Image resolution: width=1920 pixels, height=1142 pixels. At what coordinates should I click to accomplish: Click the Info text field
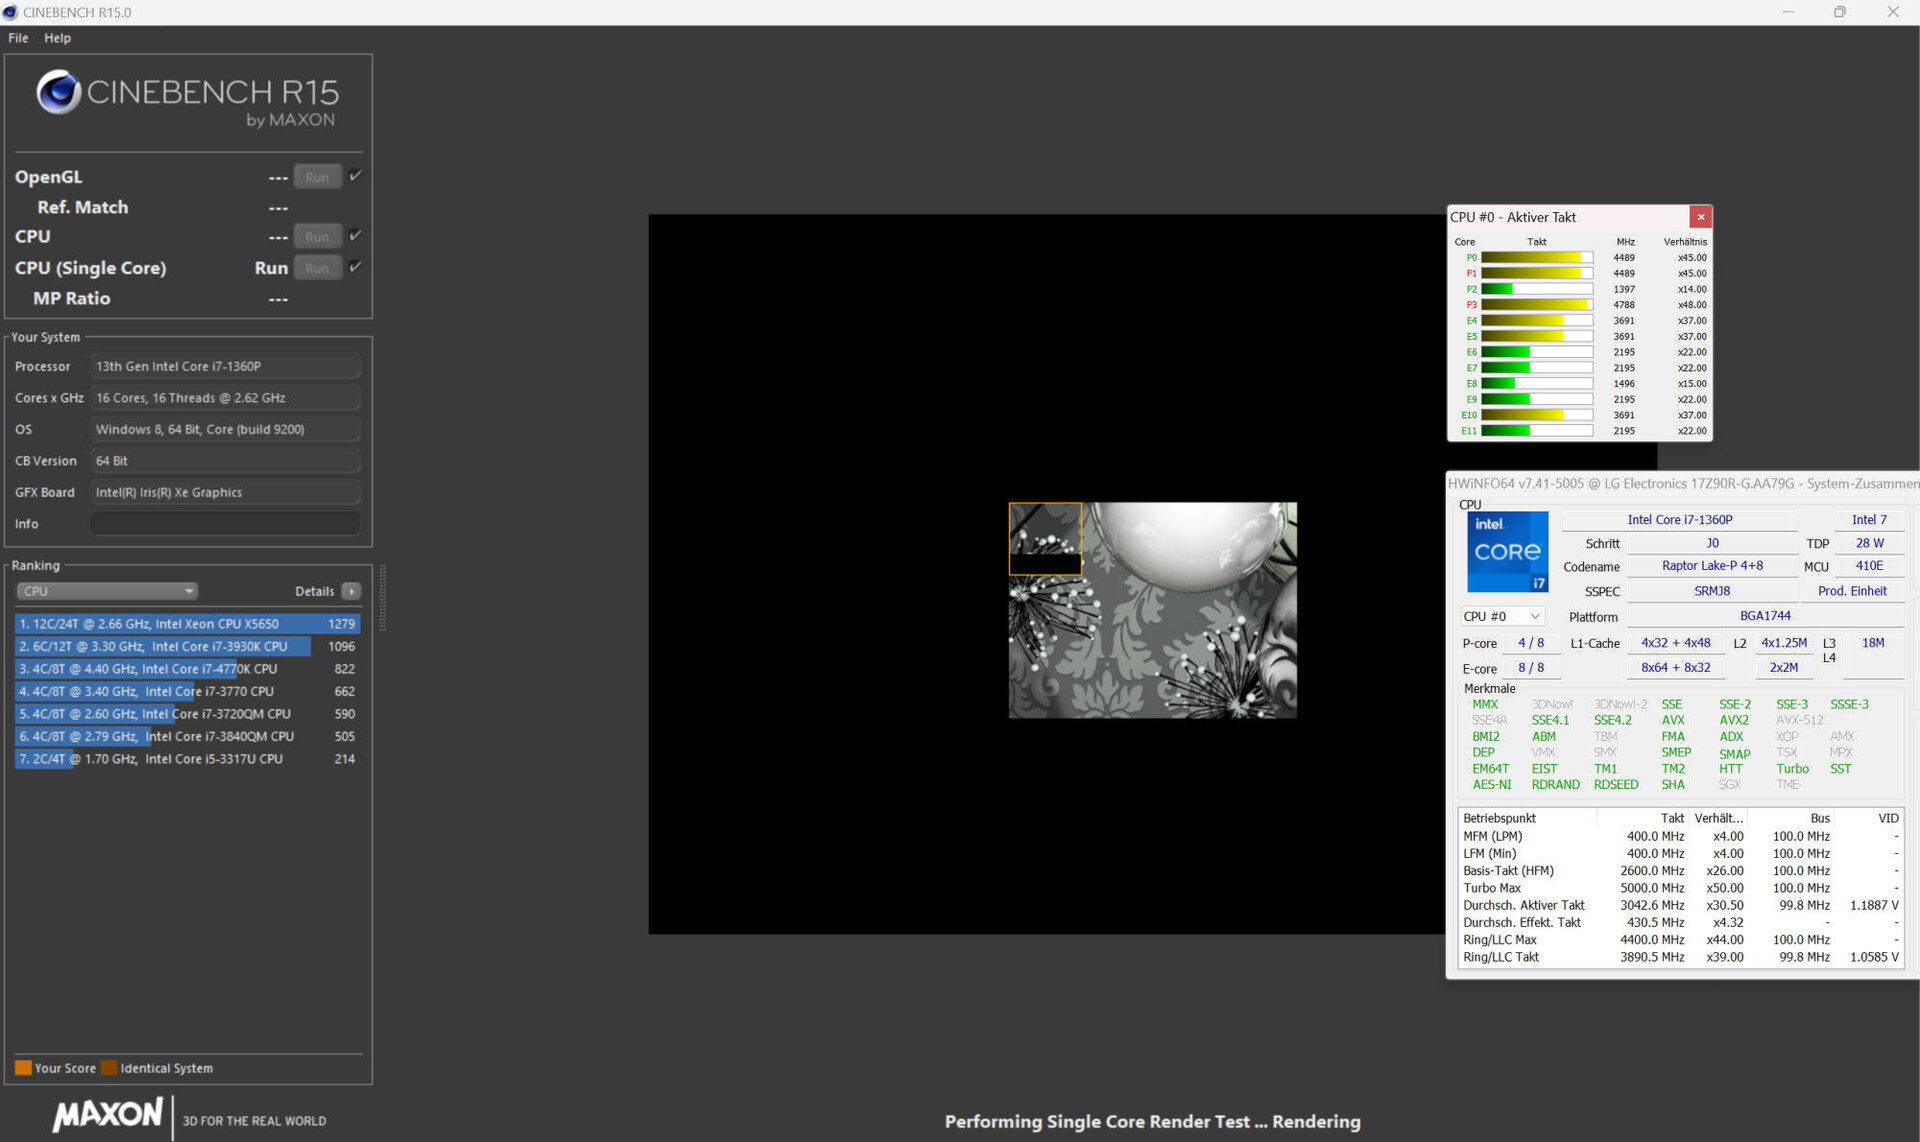225,524
